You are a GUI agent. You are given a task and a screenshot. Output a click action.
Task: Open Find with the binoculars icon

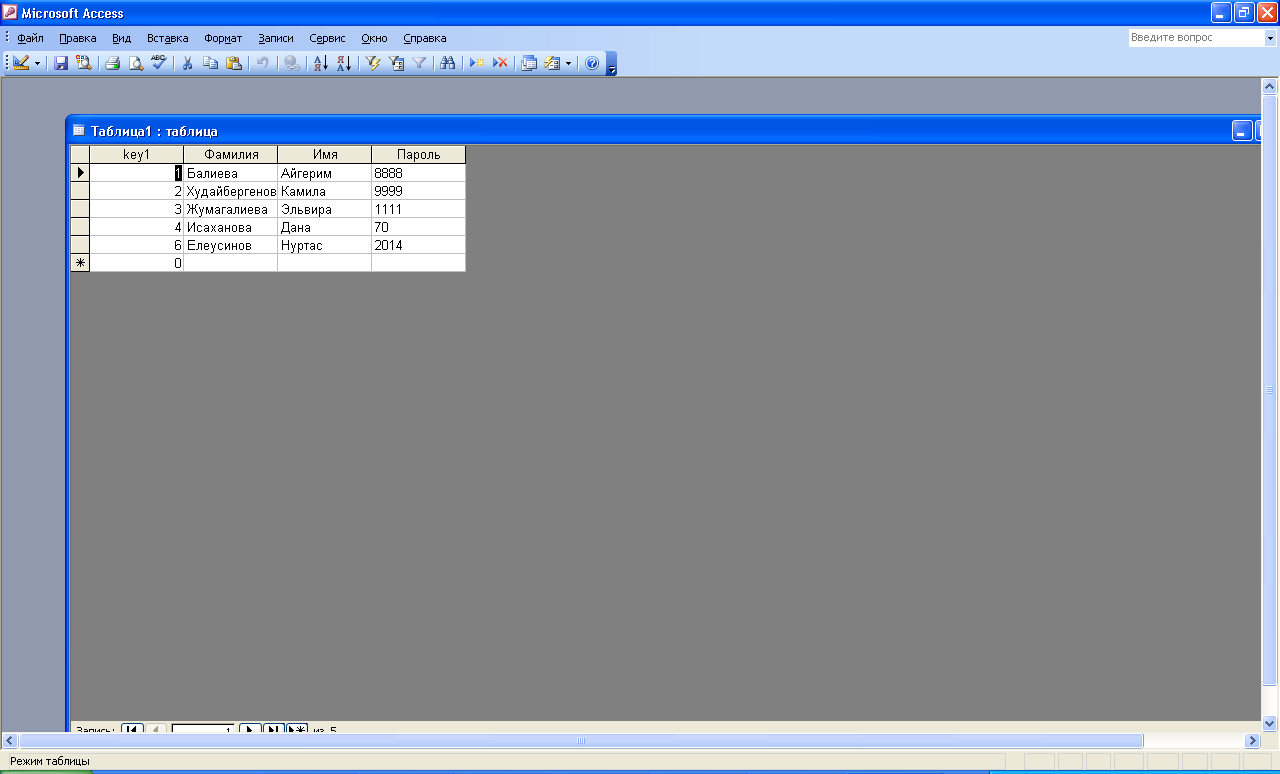448,63
